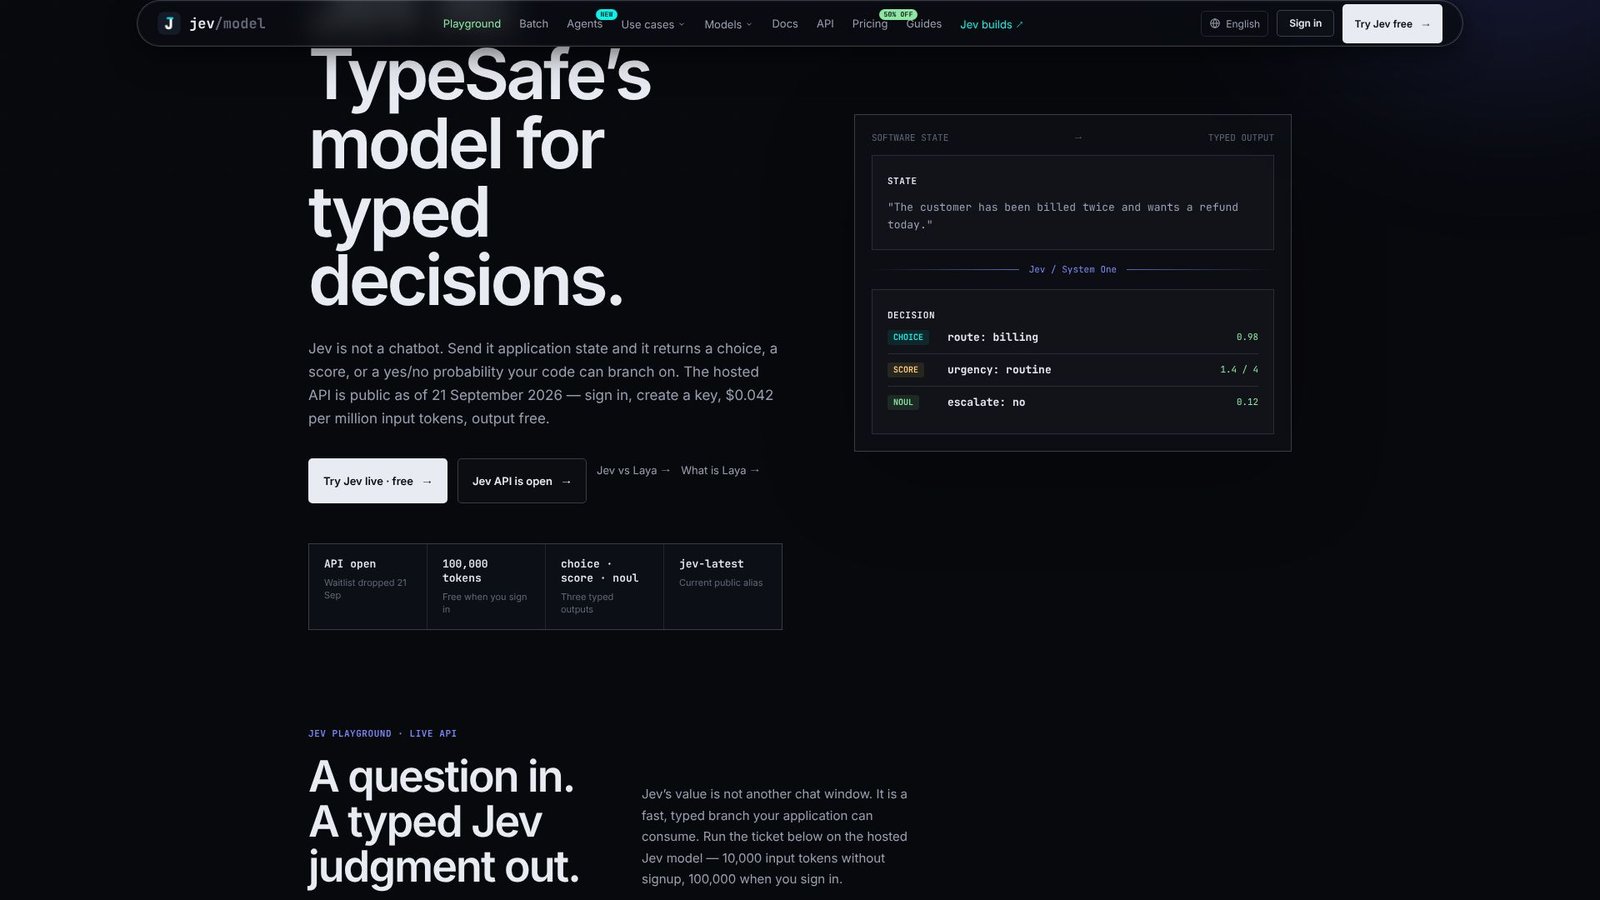
Task: Go to the Batch page
Action: 534,24
